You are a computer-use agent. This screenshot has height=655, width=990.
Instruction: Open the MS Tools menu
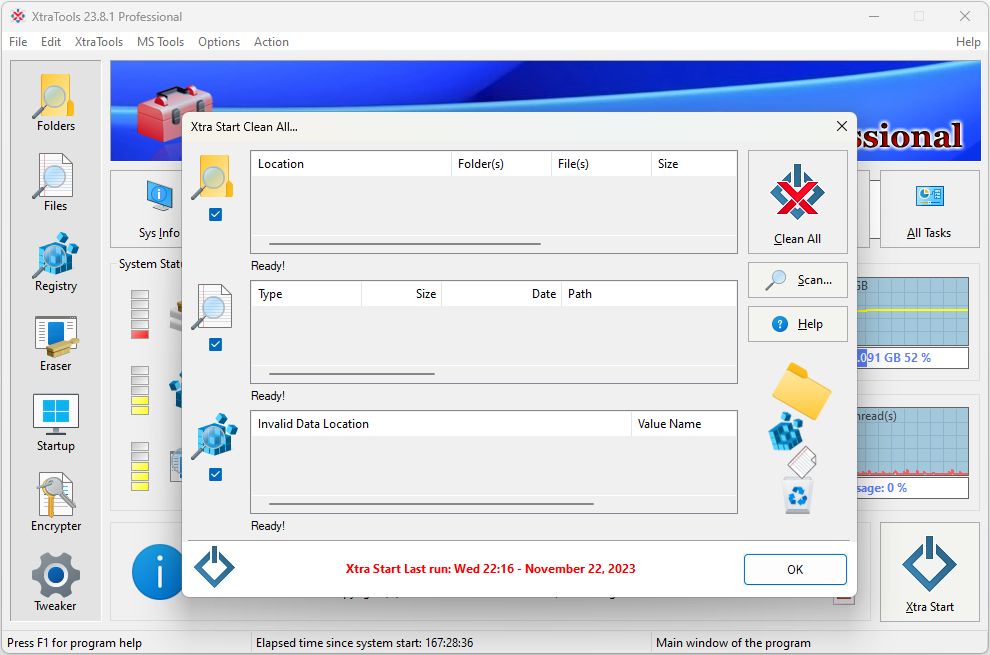(x=160, y=42)
